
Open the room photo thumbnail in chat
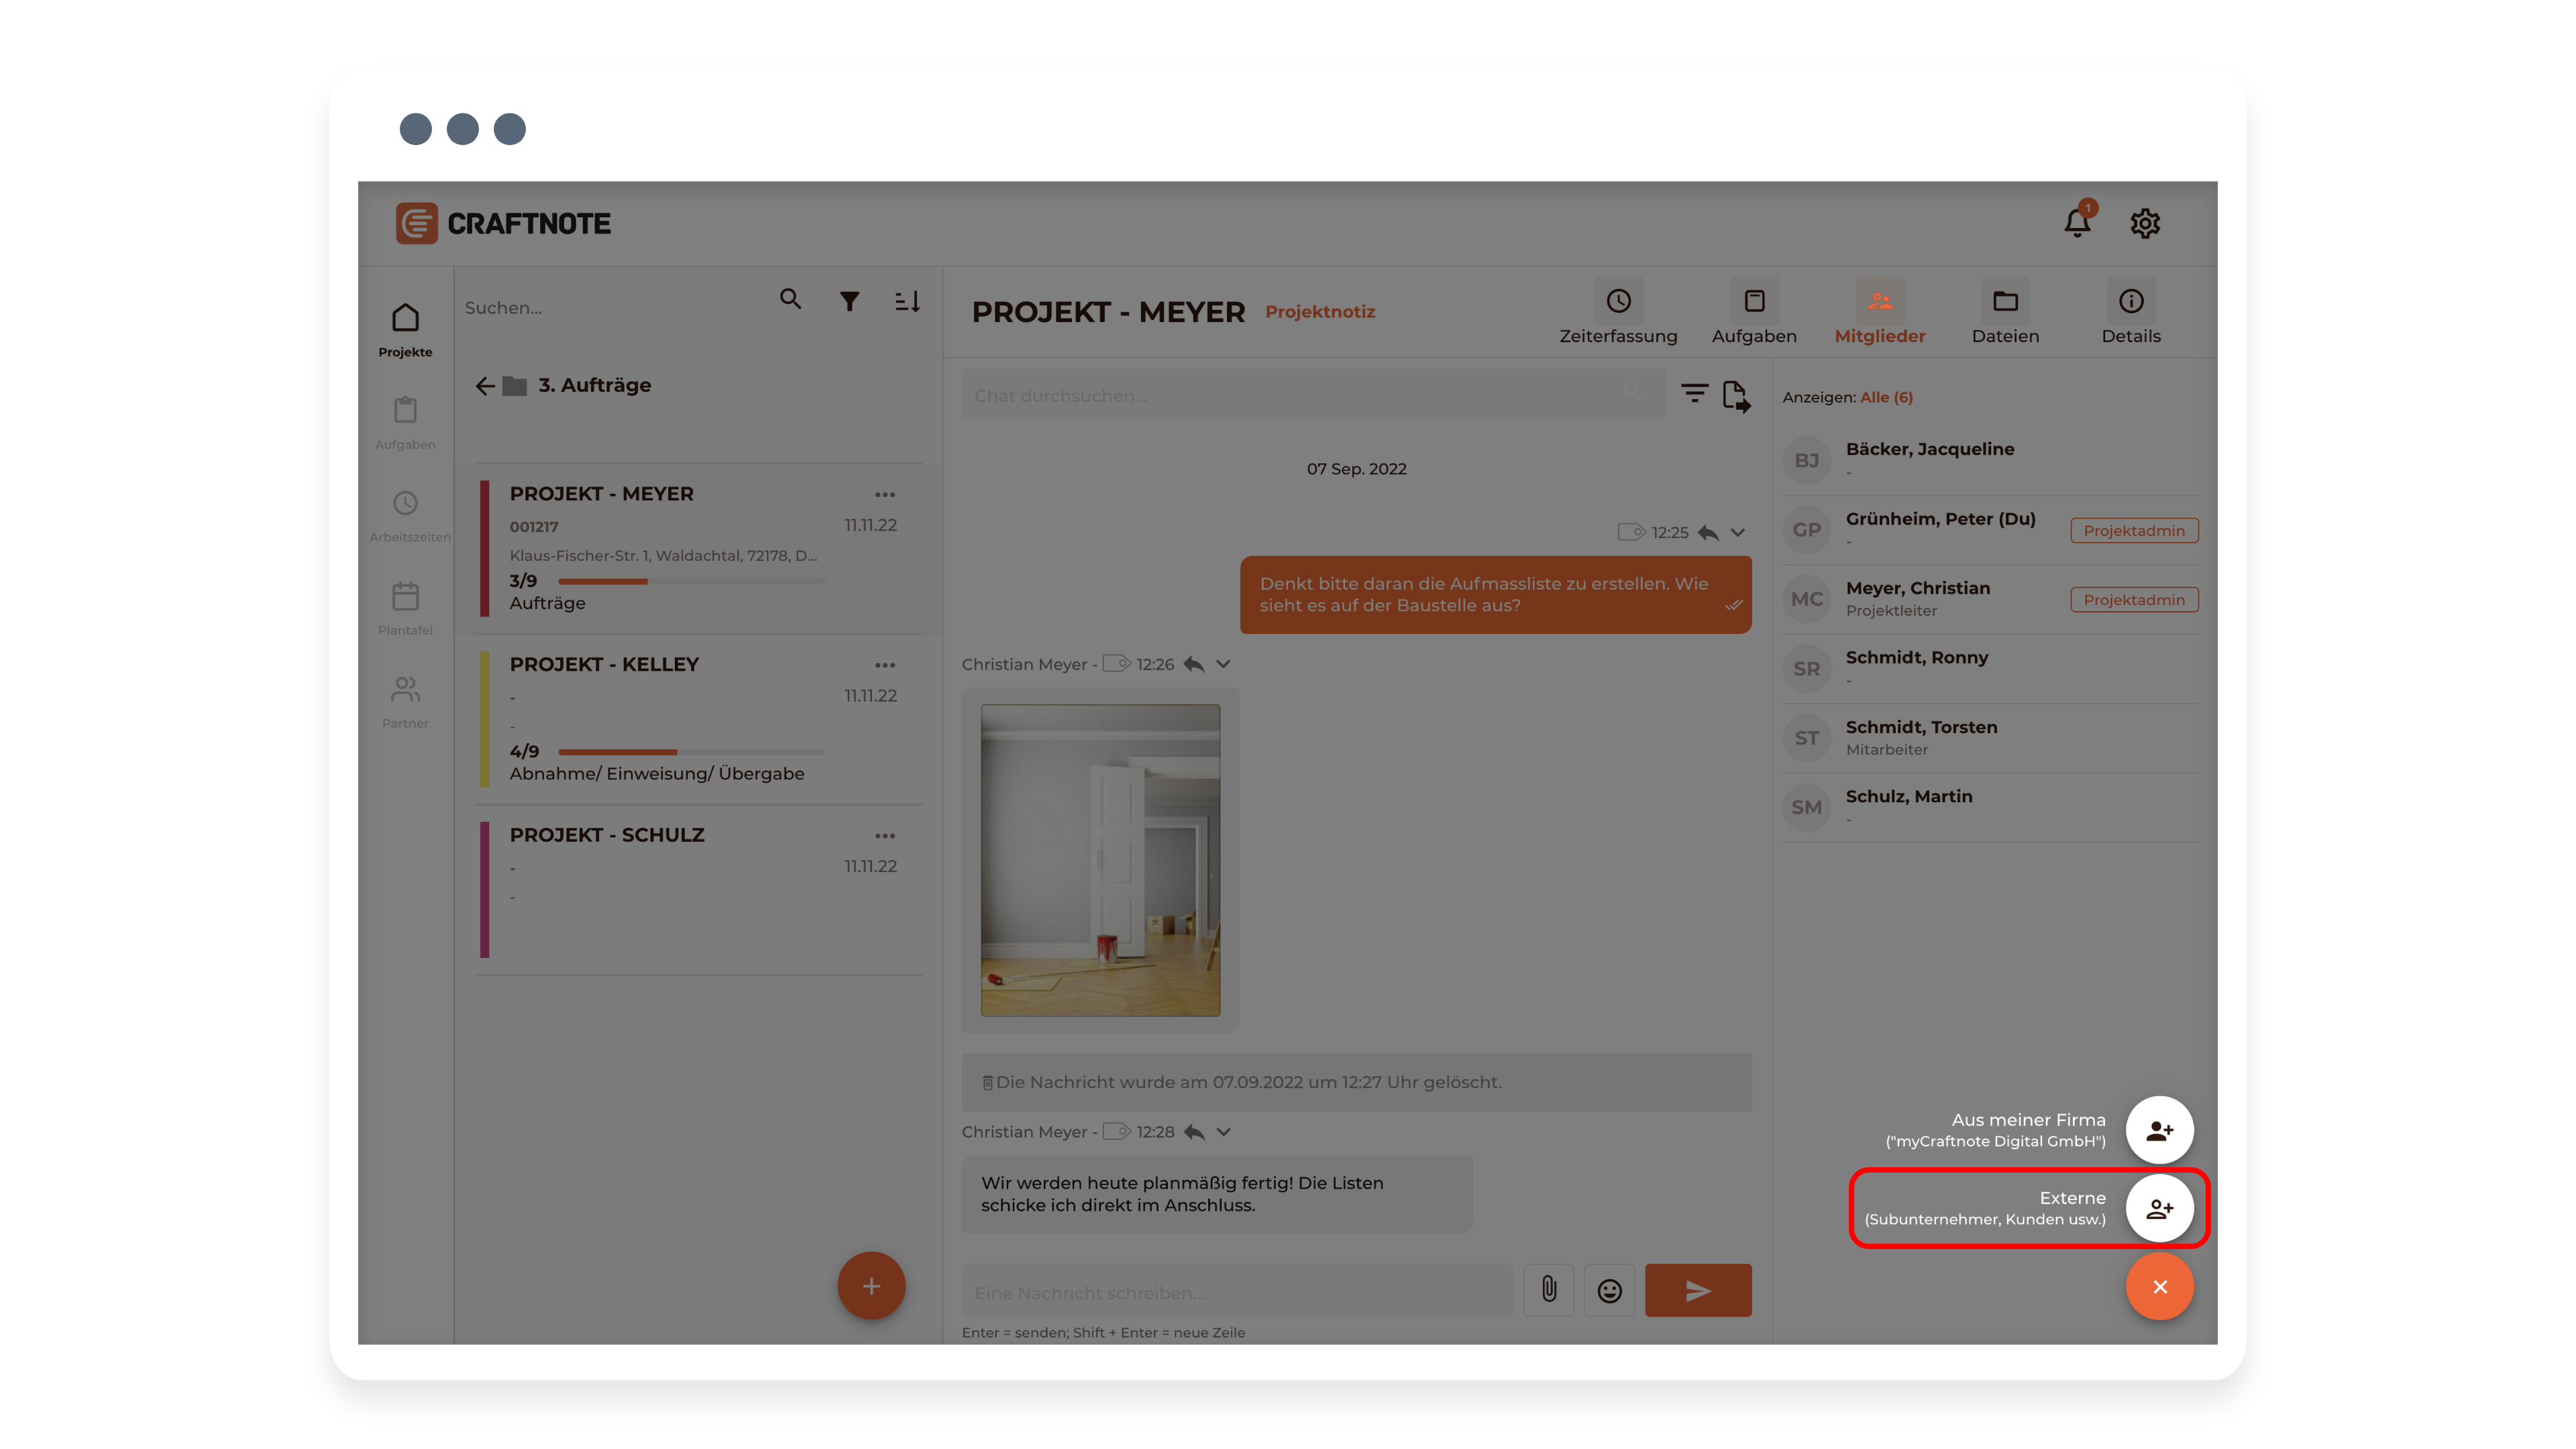coord(1100,860)
